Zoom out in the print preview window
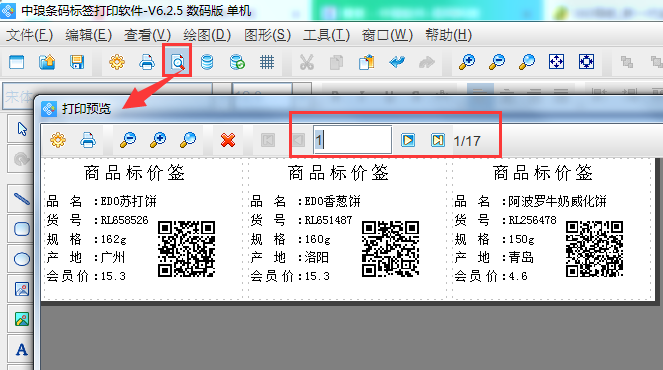This screenshot has width=663, height=370. click(128, 140)
